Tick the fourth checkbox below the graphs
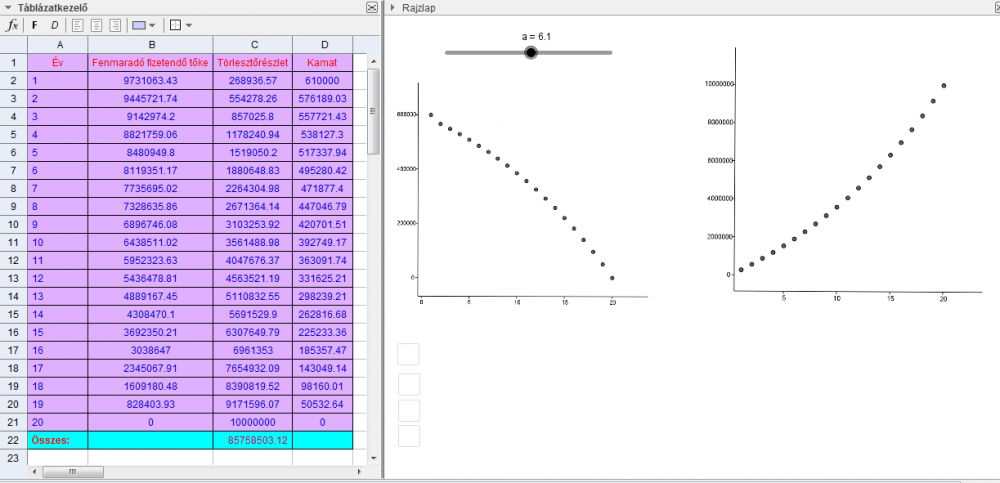The width and height of the screenshot is (1000, 483). pos(408,435)
